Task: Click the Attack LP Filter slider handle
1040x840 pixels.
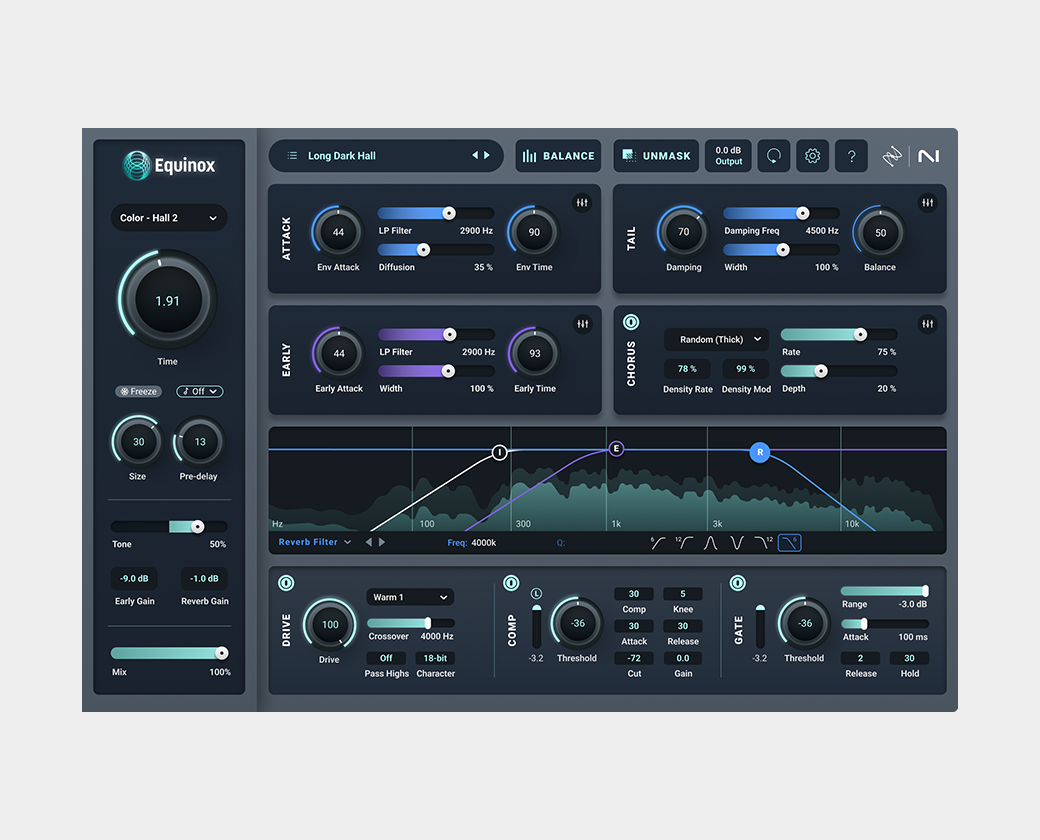Action: pos(449,213)
